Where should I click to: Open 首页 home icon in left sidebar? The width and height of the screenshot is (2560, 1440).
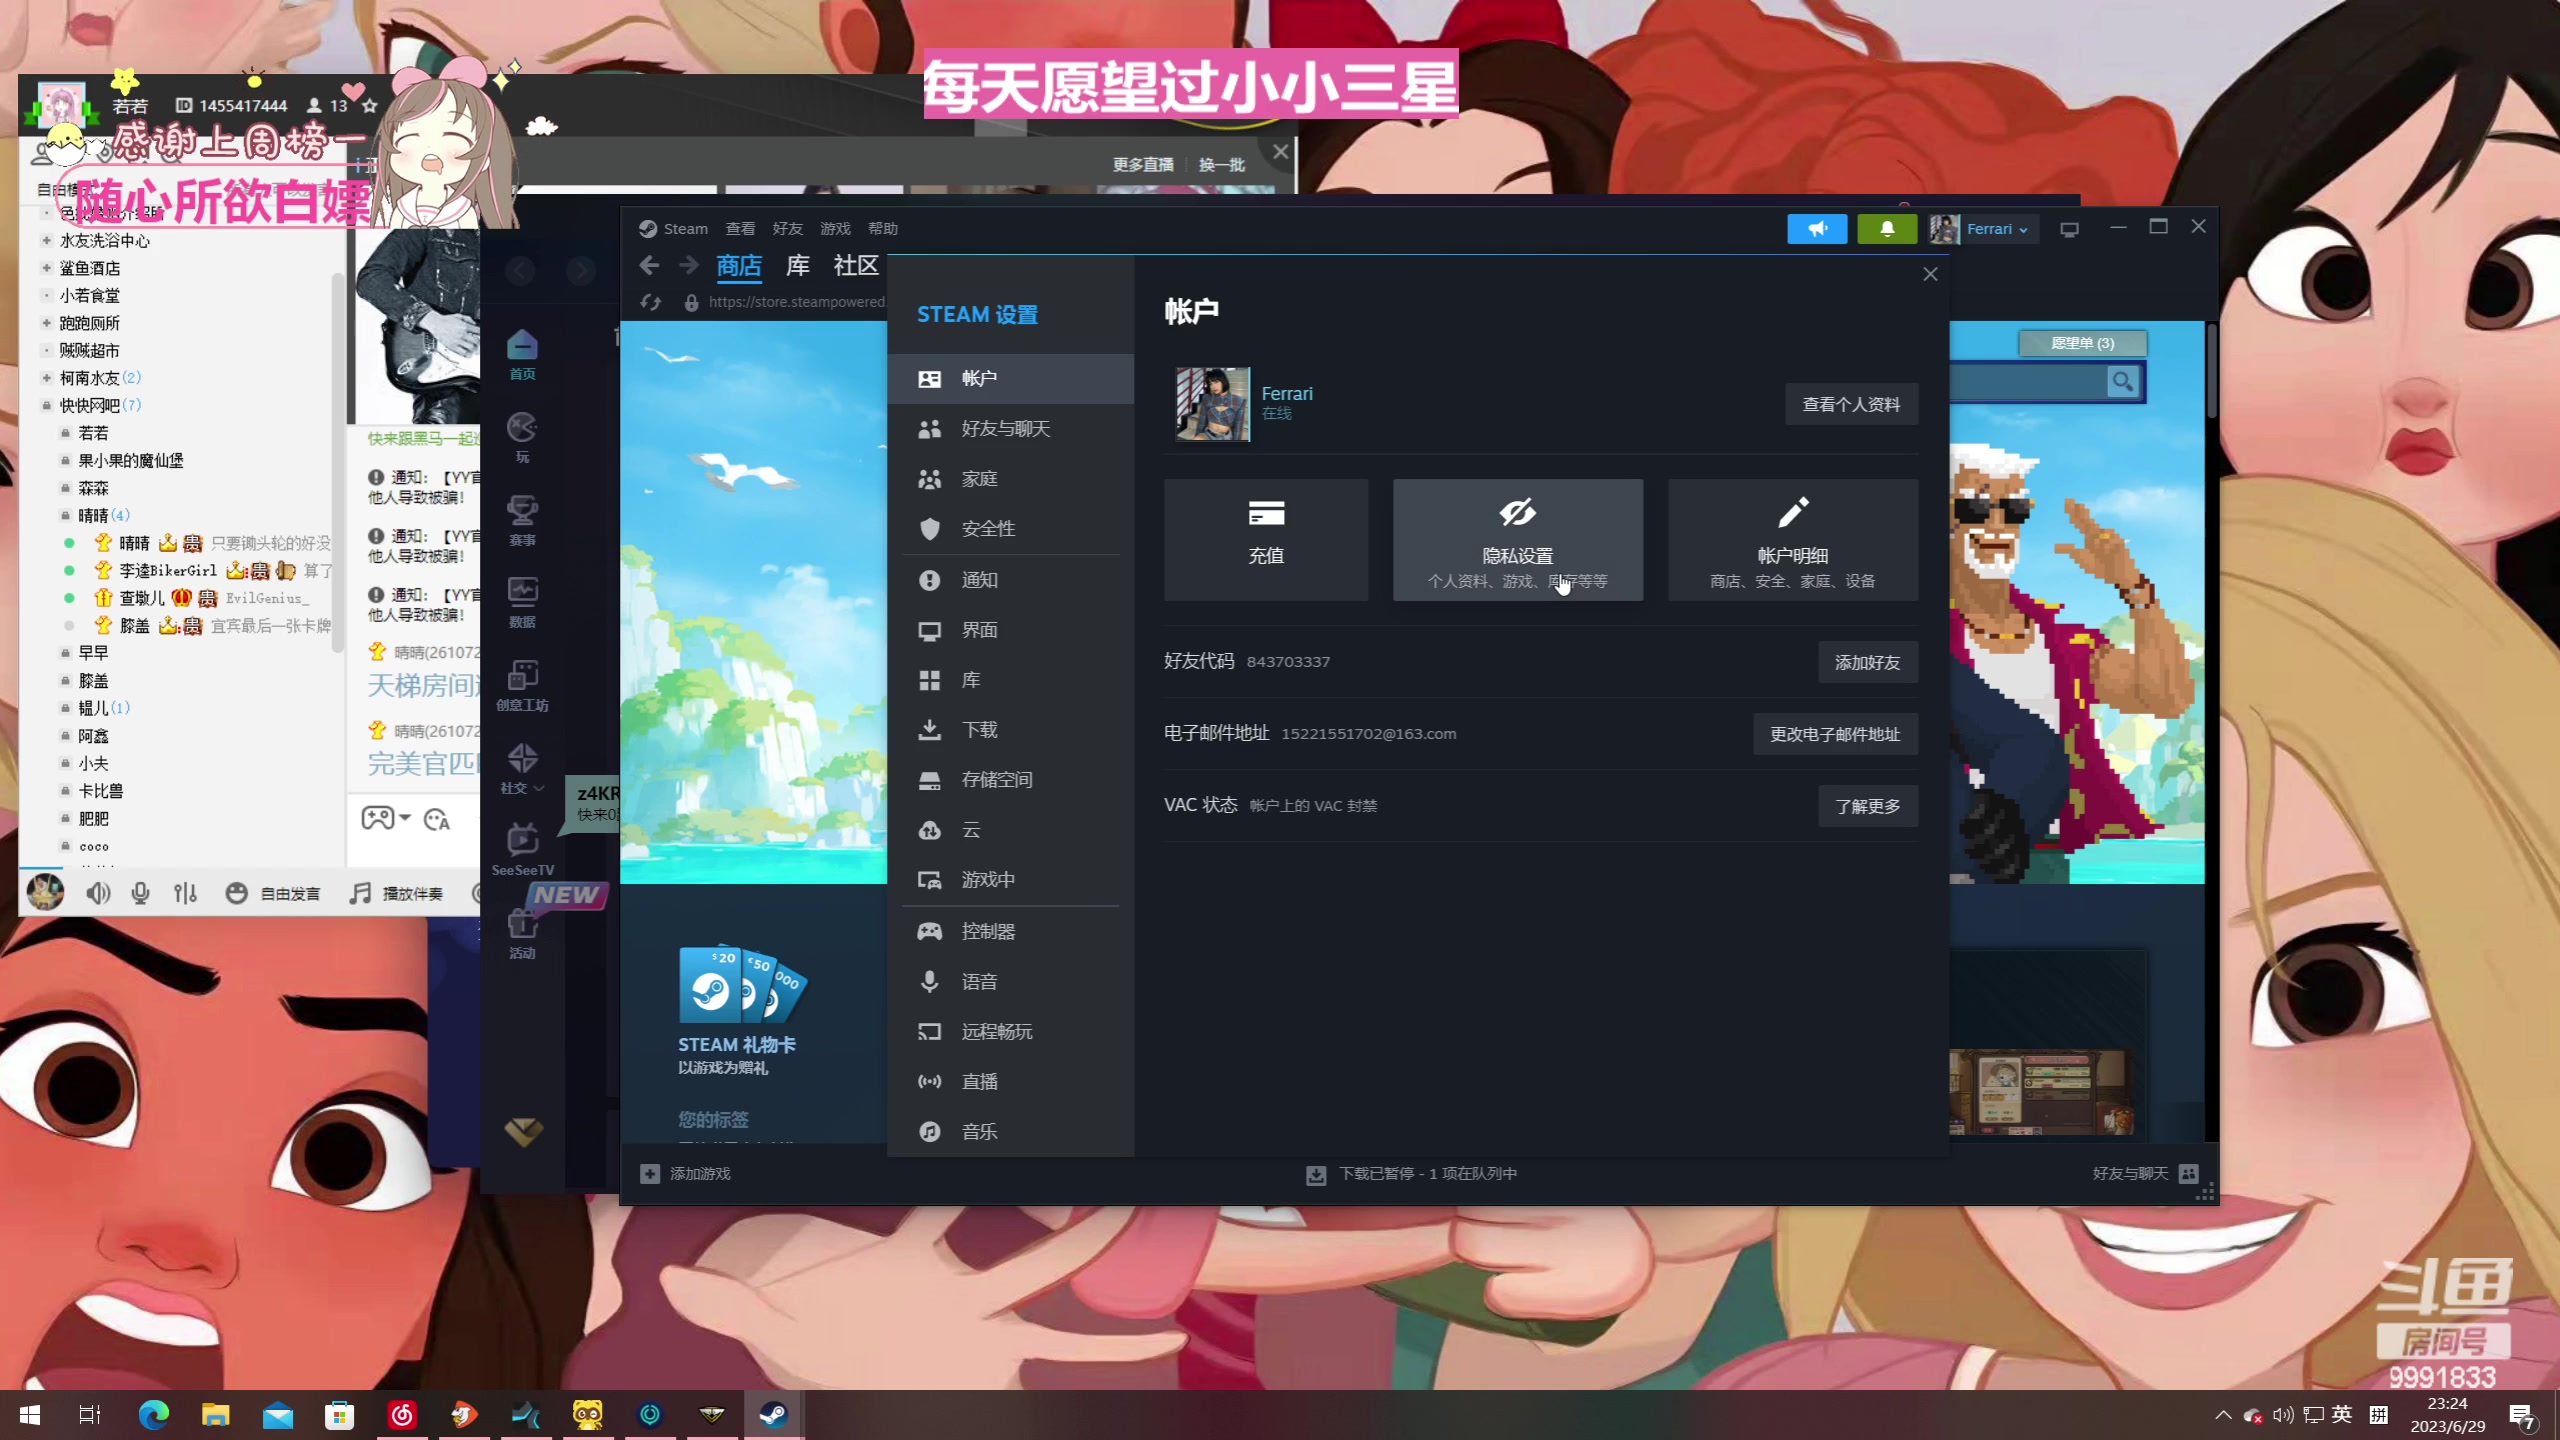tap(522, 354)
